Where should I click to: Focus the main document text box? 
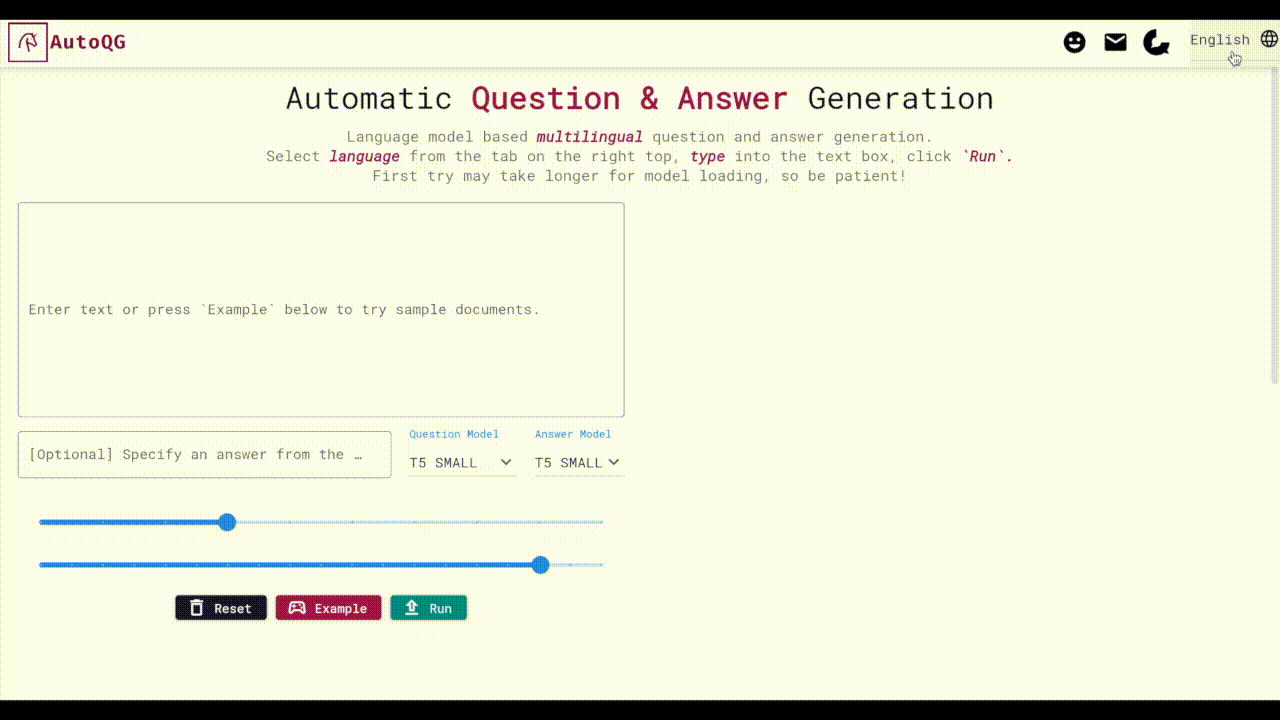(x=321, y=310)
